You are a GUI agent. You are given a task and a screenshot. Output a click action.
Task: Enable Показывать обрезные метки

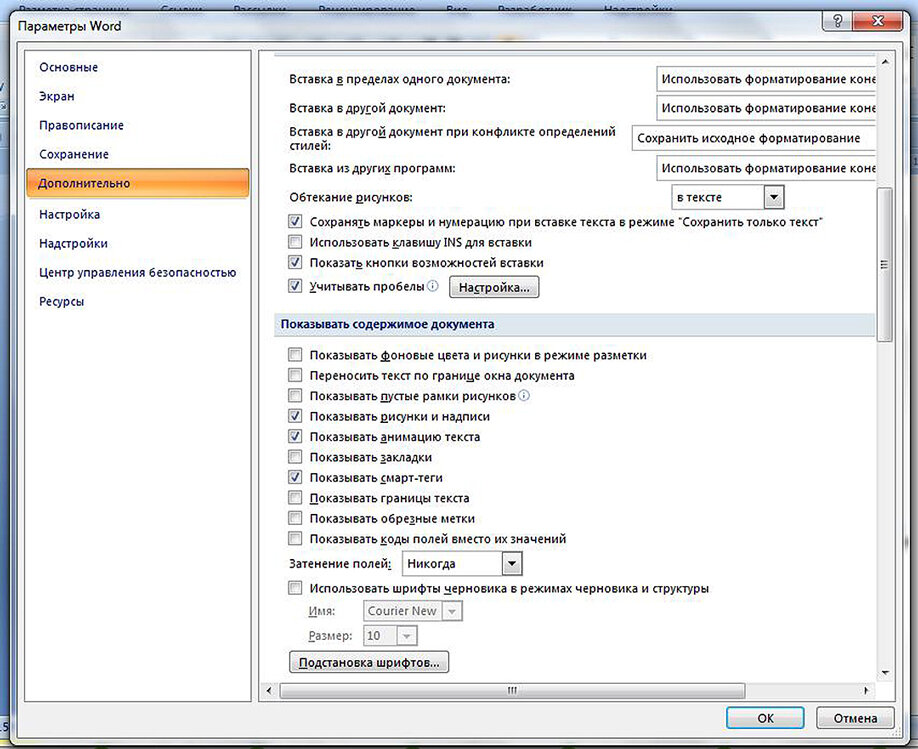(295, 519)
